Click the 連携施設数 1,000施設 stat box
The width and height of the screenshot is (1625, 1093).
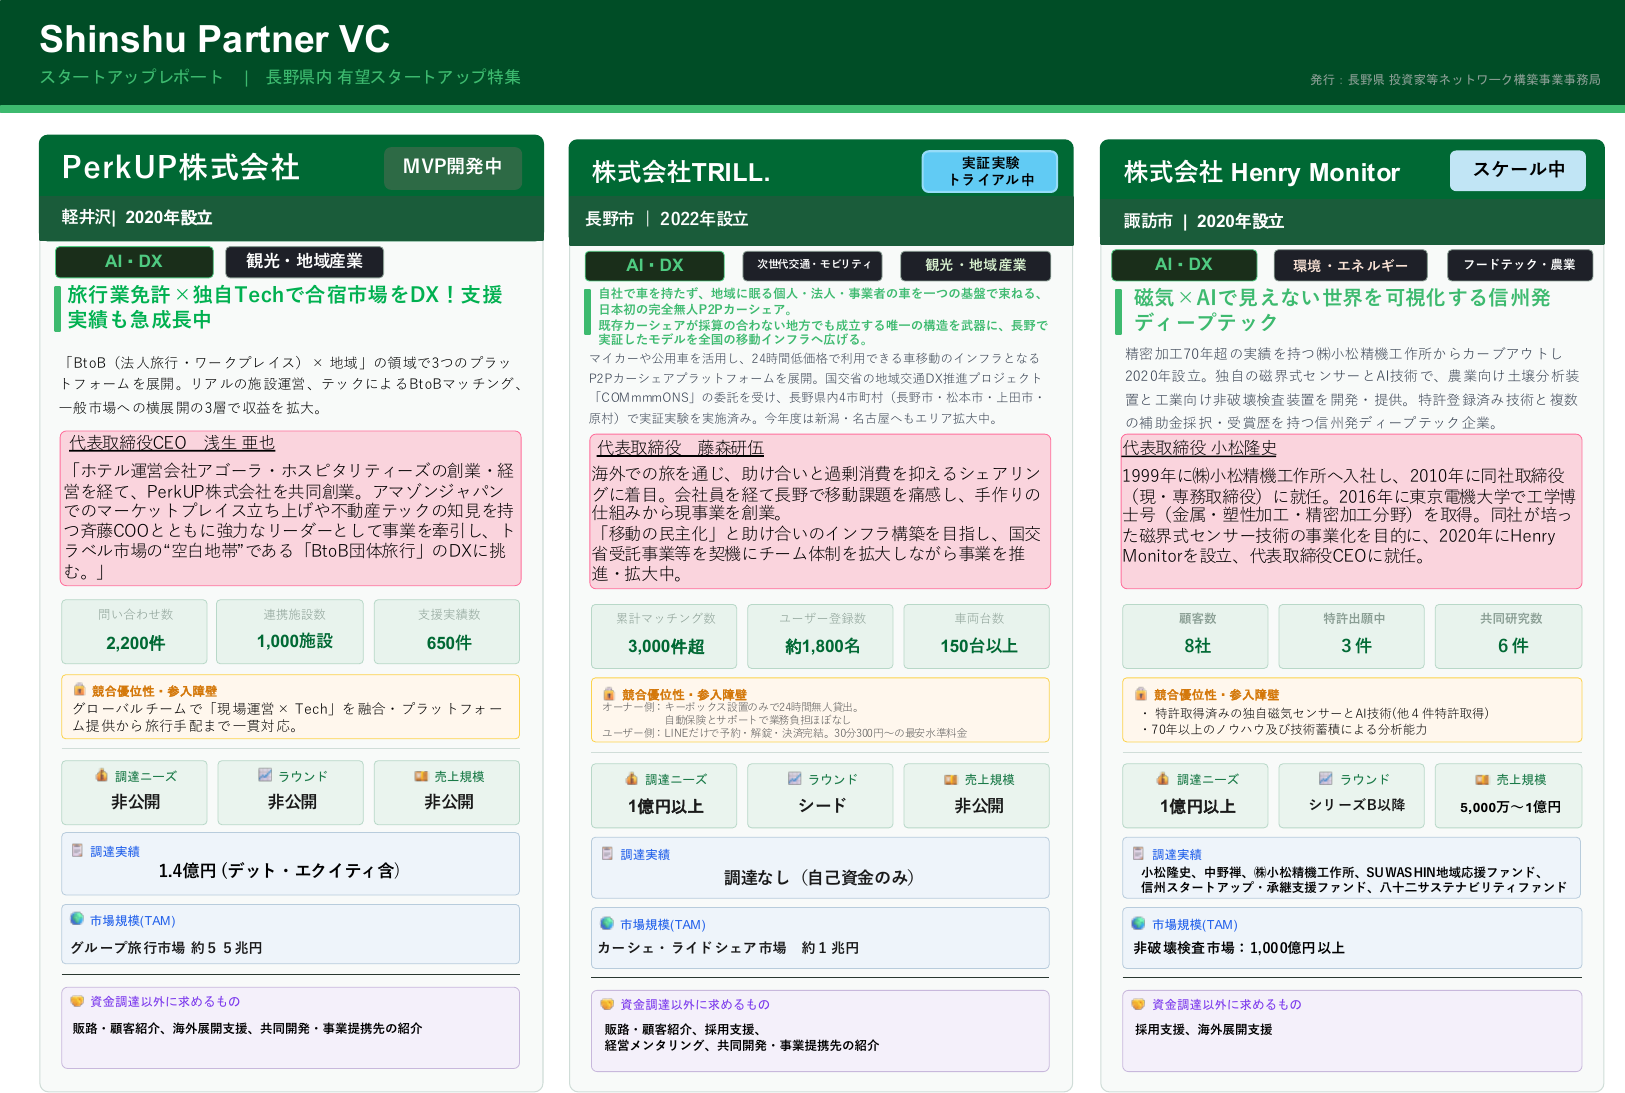click(x=290, y=631)
